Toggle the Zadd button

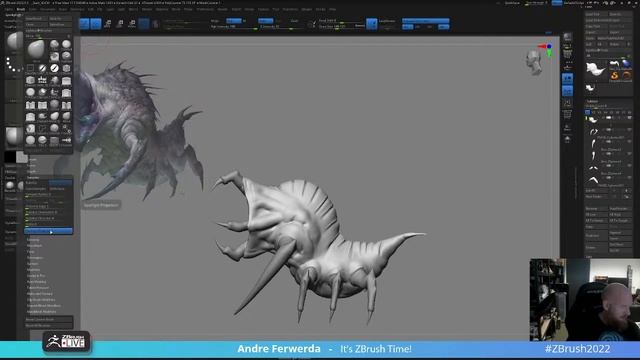tap(265, 21)
